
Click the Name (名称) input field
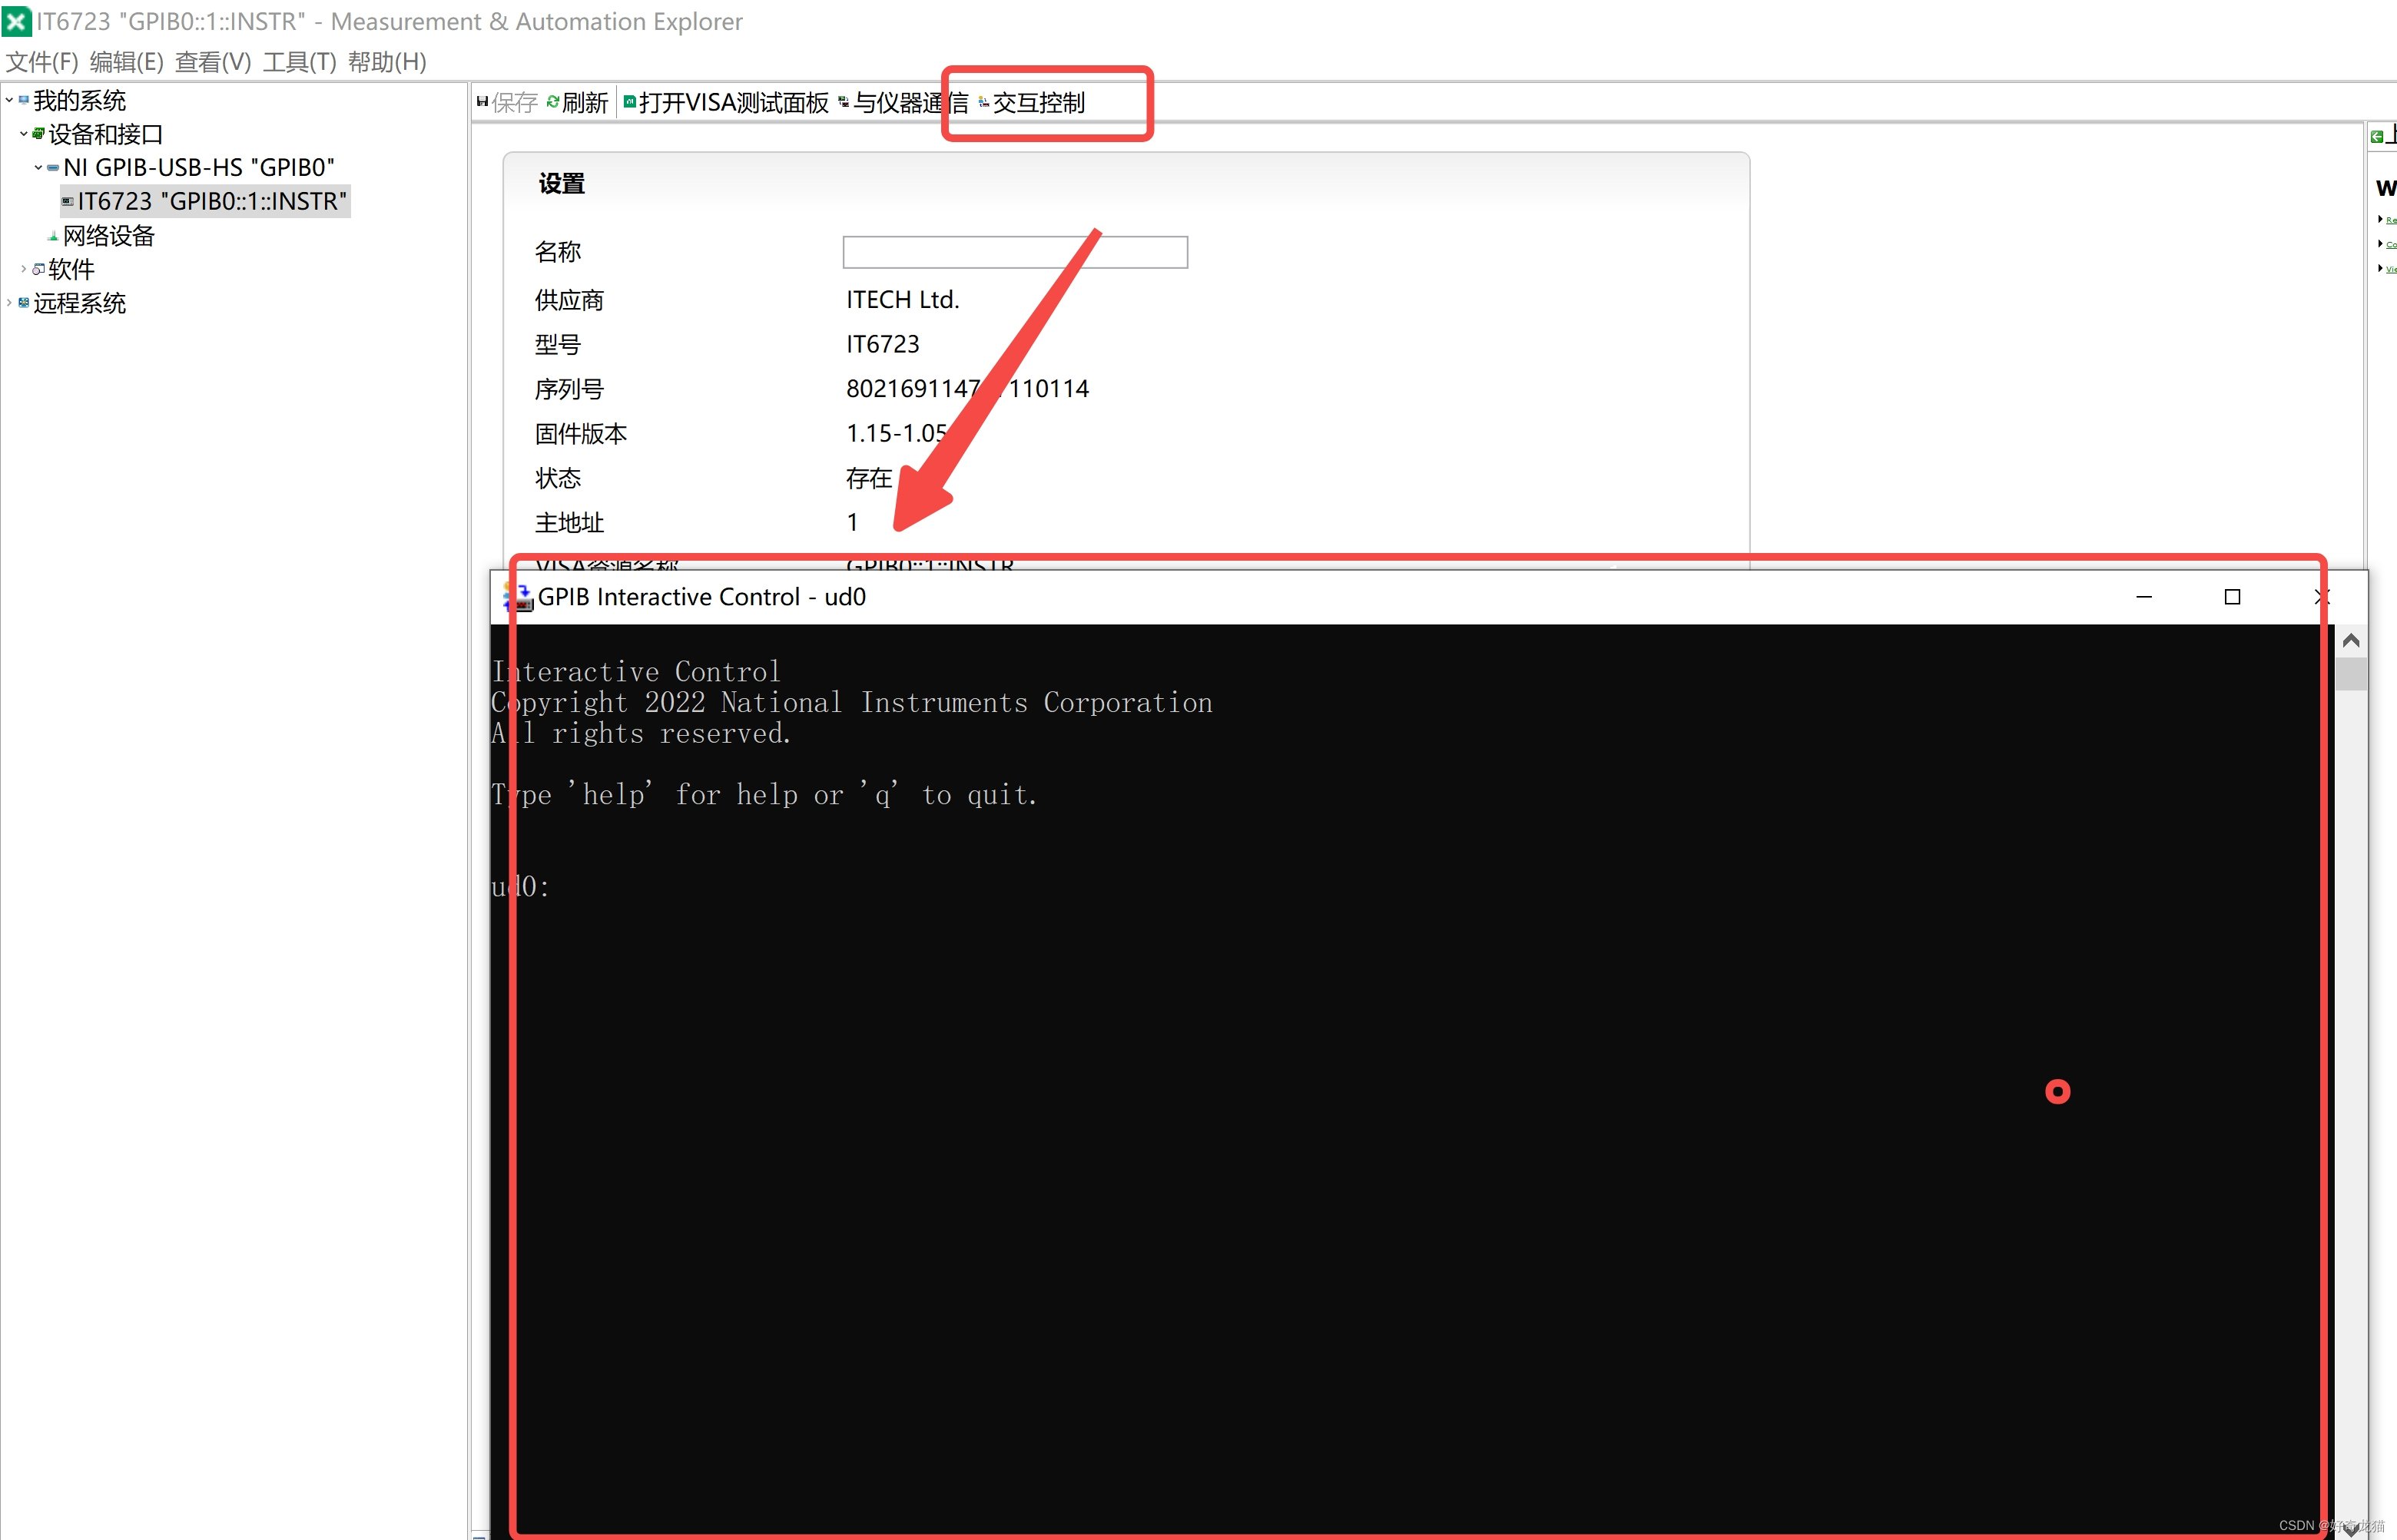click(x=1015, y=252)
